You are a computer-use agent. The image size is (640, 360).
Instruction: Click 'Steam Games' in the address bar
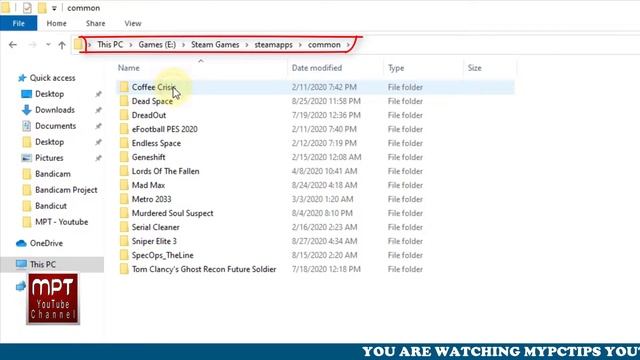point(215,44)
